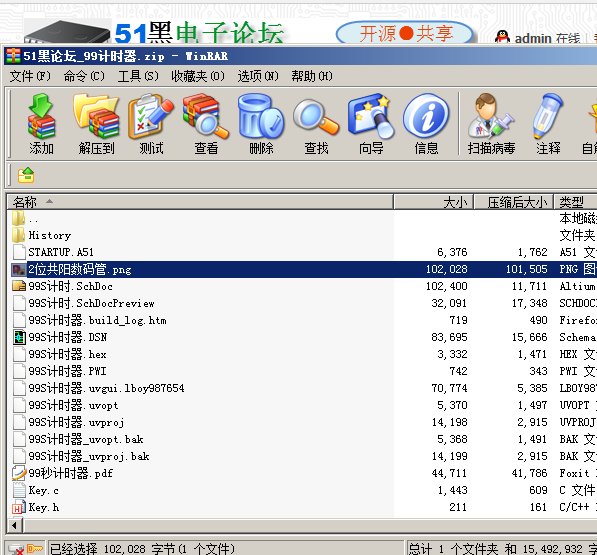This screenshot has height=555, width=597.
Task: Click the status bar drive icon
Action: pyautogui.click(x=16, y=549)
